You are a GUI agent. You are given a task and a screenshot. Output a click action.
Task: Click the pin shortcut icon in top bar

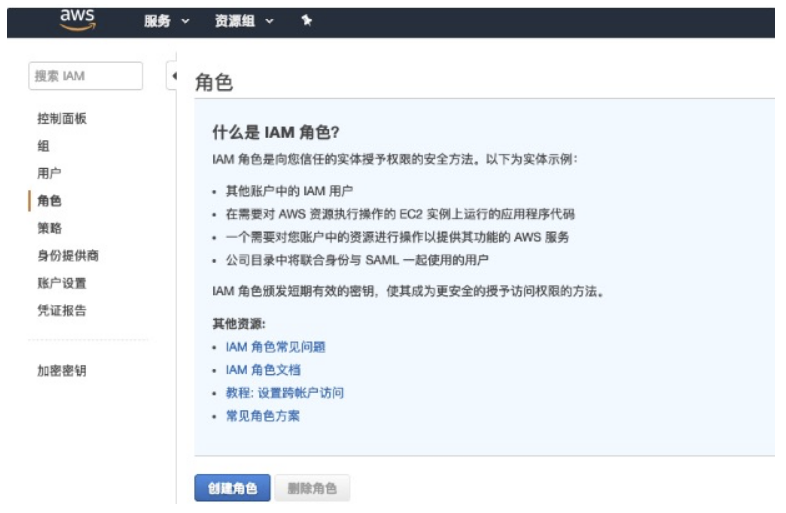(x=307, y=21)
